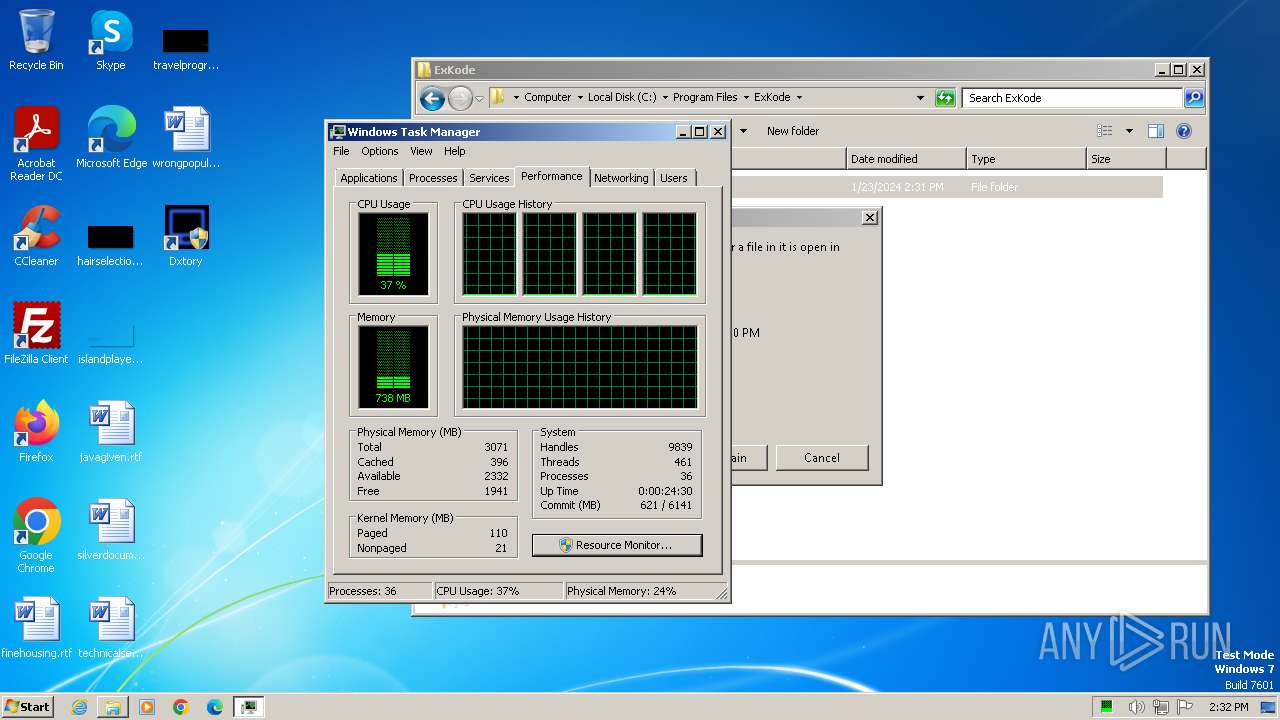
Task: Click the refresh icon beside address bar
Action: (945, 98)
